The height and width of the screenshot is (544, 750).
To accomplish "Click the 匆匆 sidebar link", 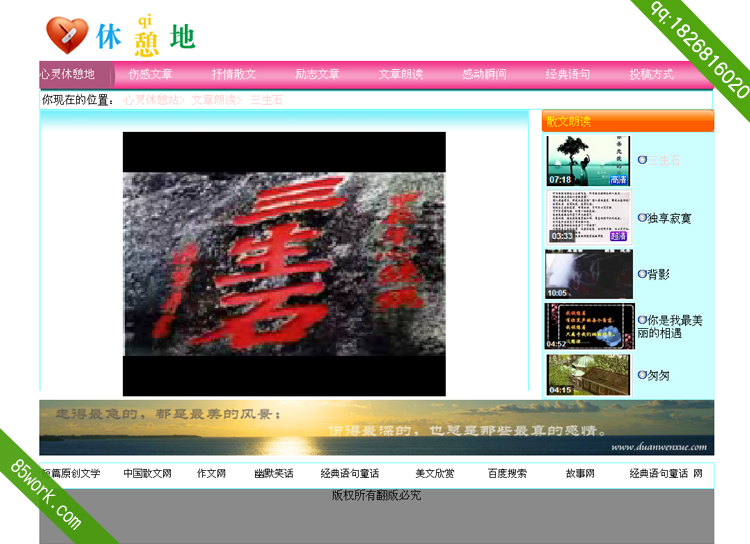I will (x=658, y=376).
